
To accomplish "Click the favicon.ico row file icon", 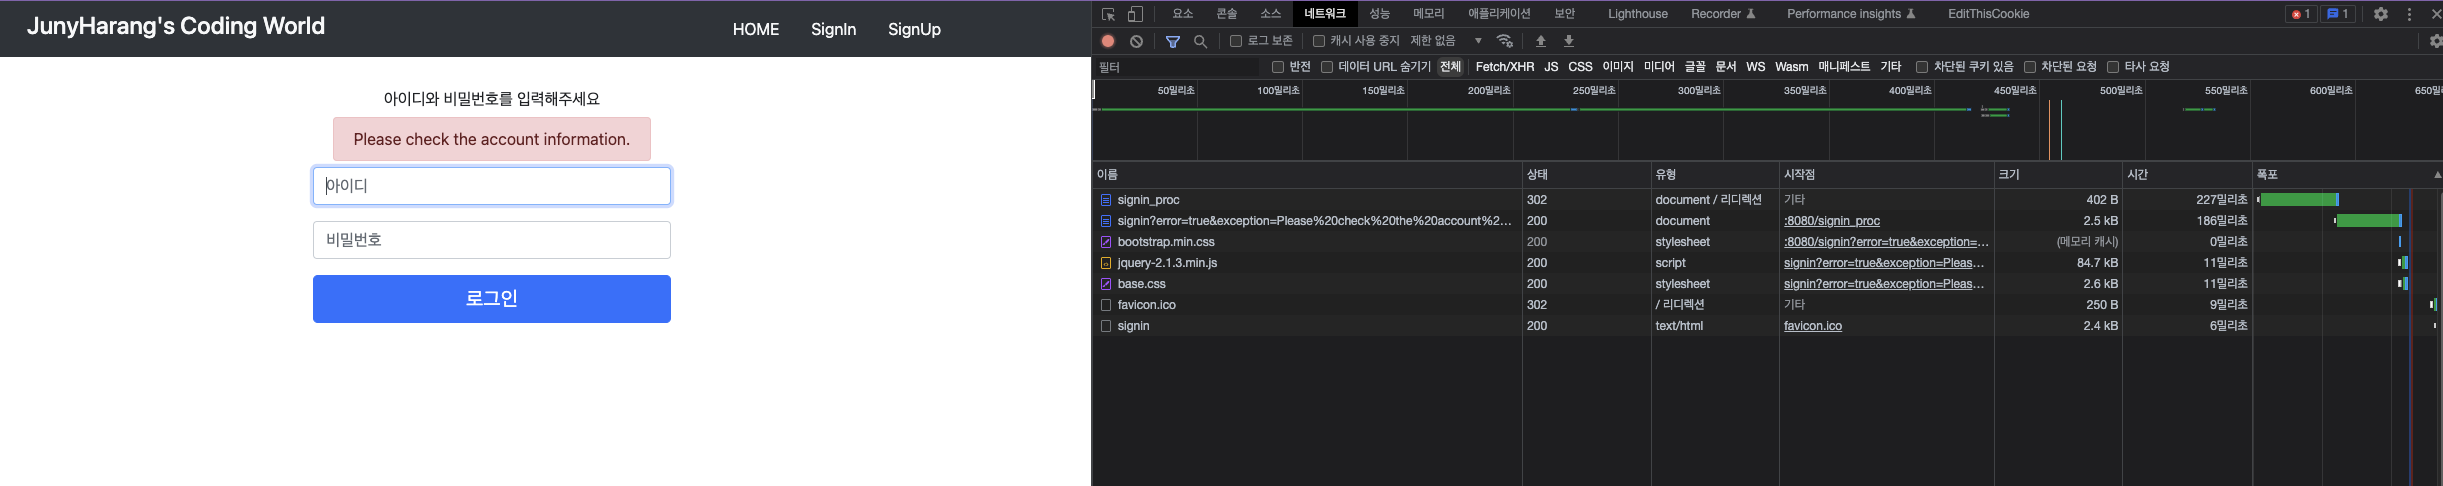I will [x=1106, y=305].
